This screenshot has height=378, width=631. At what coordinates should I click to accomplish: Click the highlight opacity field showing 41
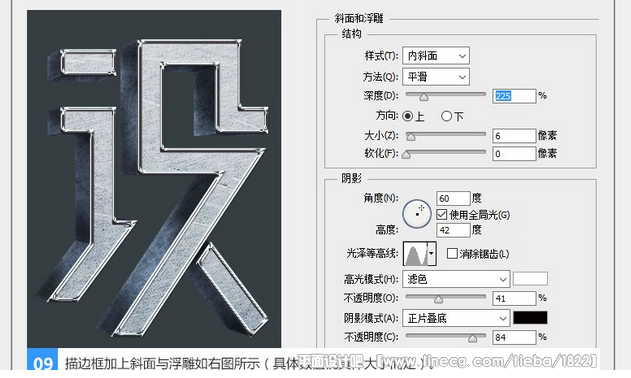[514, 298]
